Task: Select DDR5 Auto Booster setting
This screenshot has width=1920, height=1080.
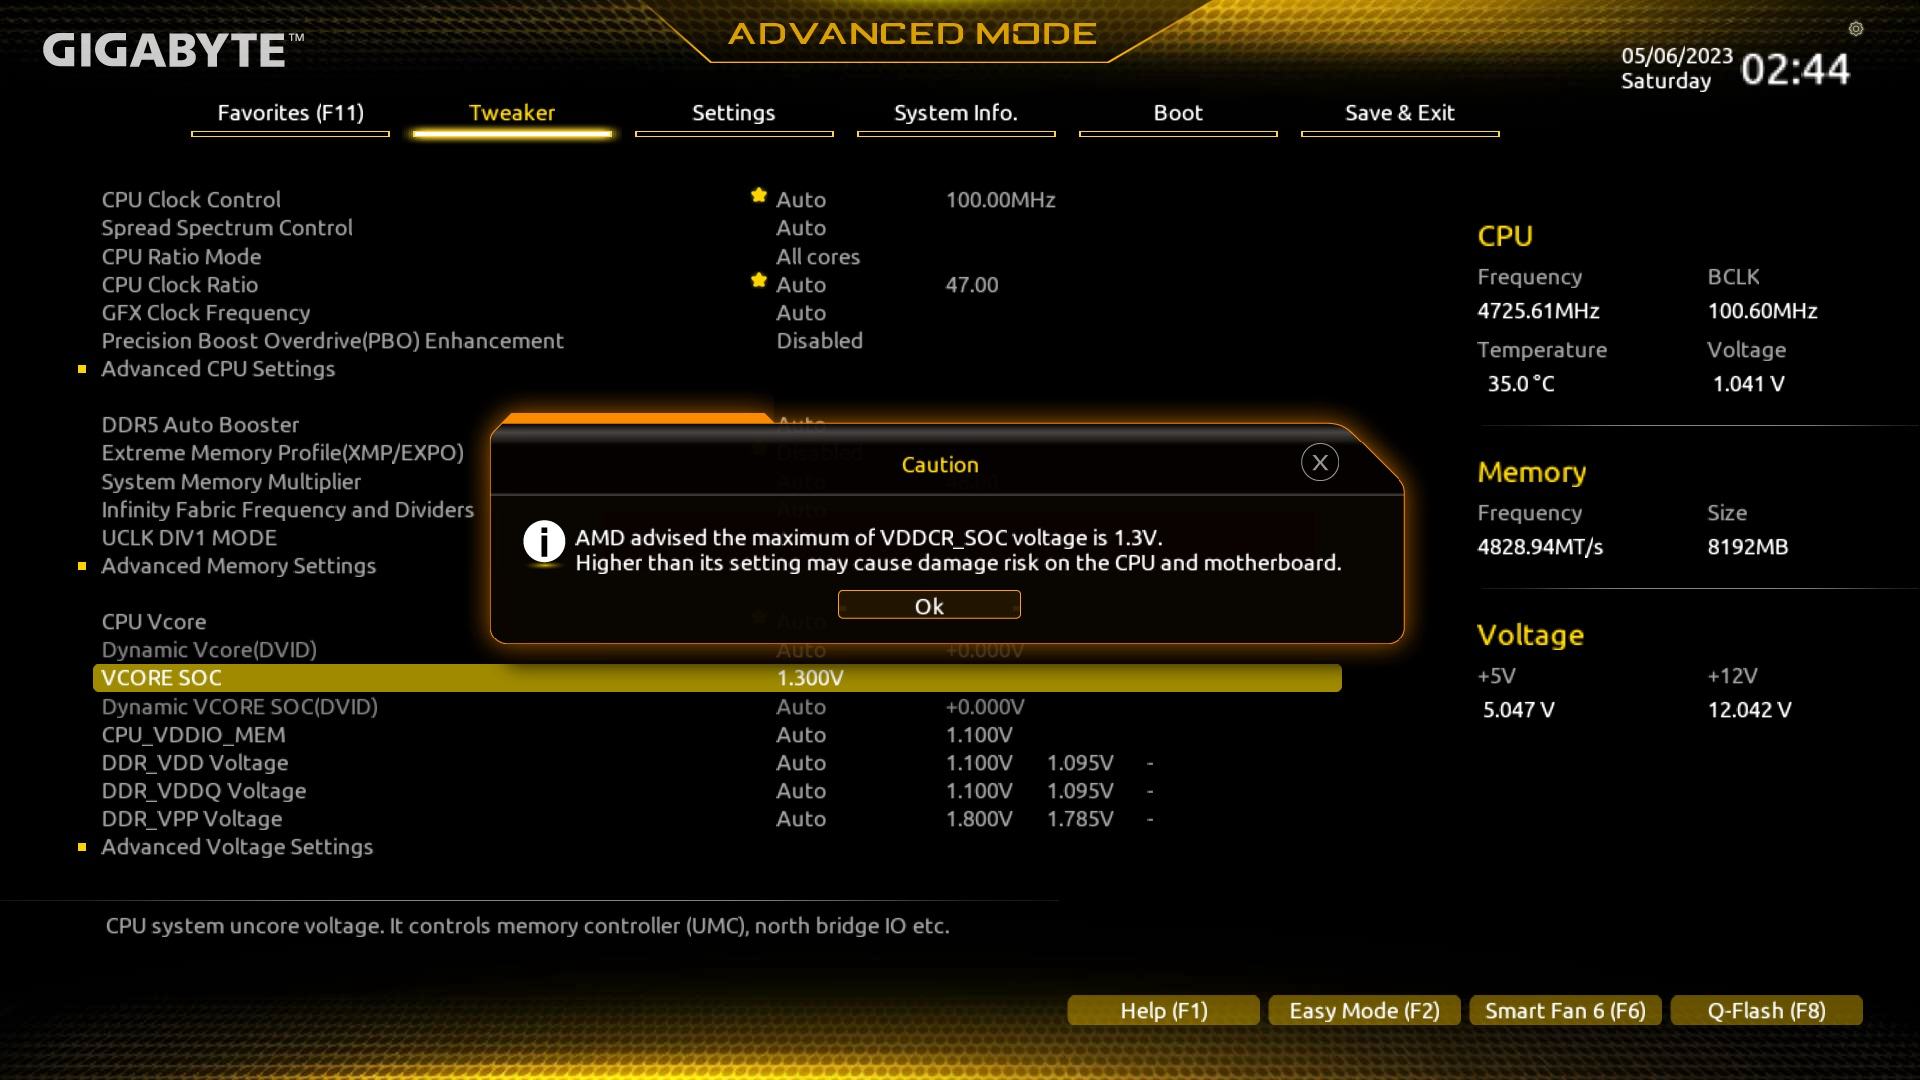Action: click(200, 425)
